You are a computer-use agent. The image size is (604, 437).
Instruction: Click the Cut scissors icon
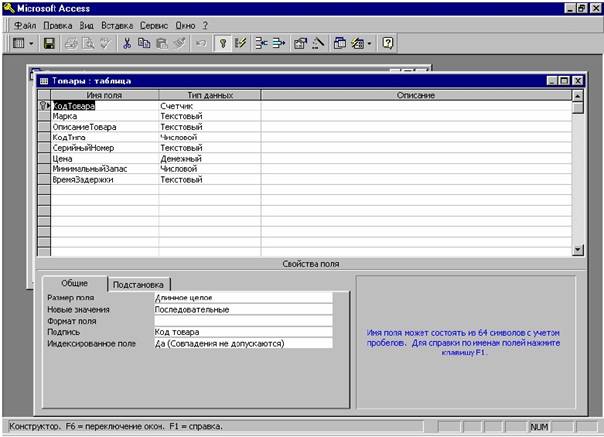click(127, 43)
